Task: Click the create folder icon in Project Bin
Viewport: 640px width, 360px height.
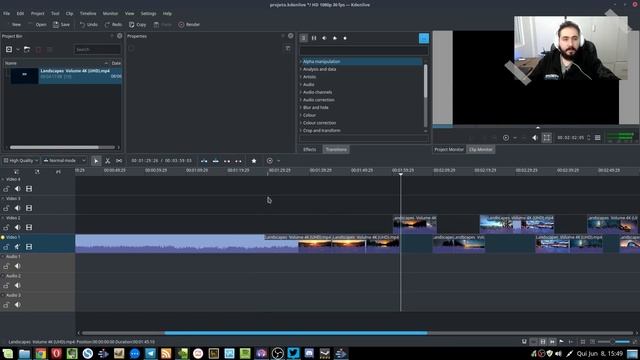Action: [27, 49]
